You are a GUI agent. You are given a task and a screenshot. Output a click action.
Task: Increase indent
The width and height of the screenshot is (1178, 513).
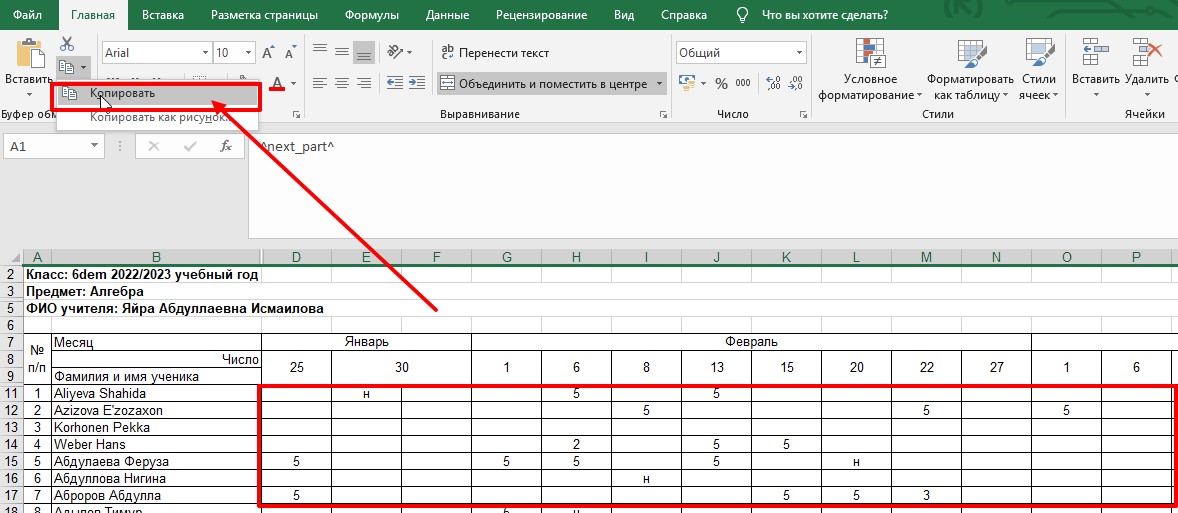tap(418, 83)
